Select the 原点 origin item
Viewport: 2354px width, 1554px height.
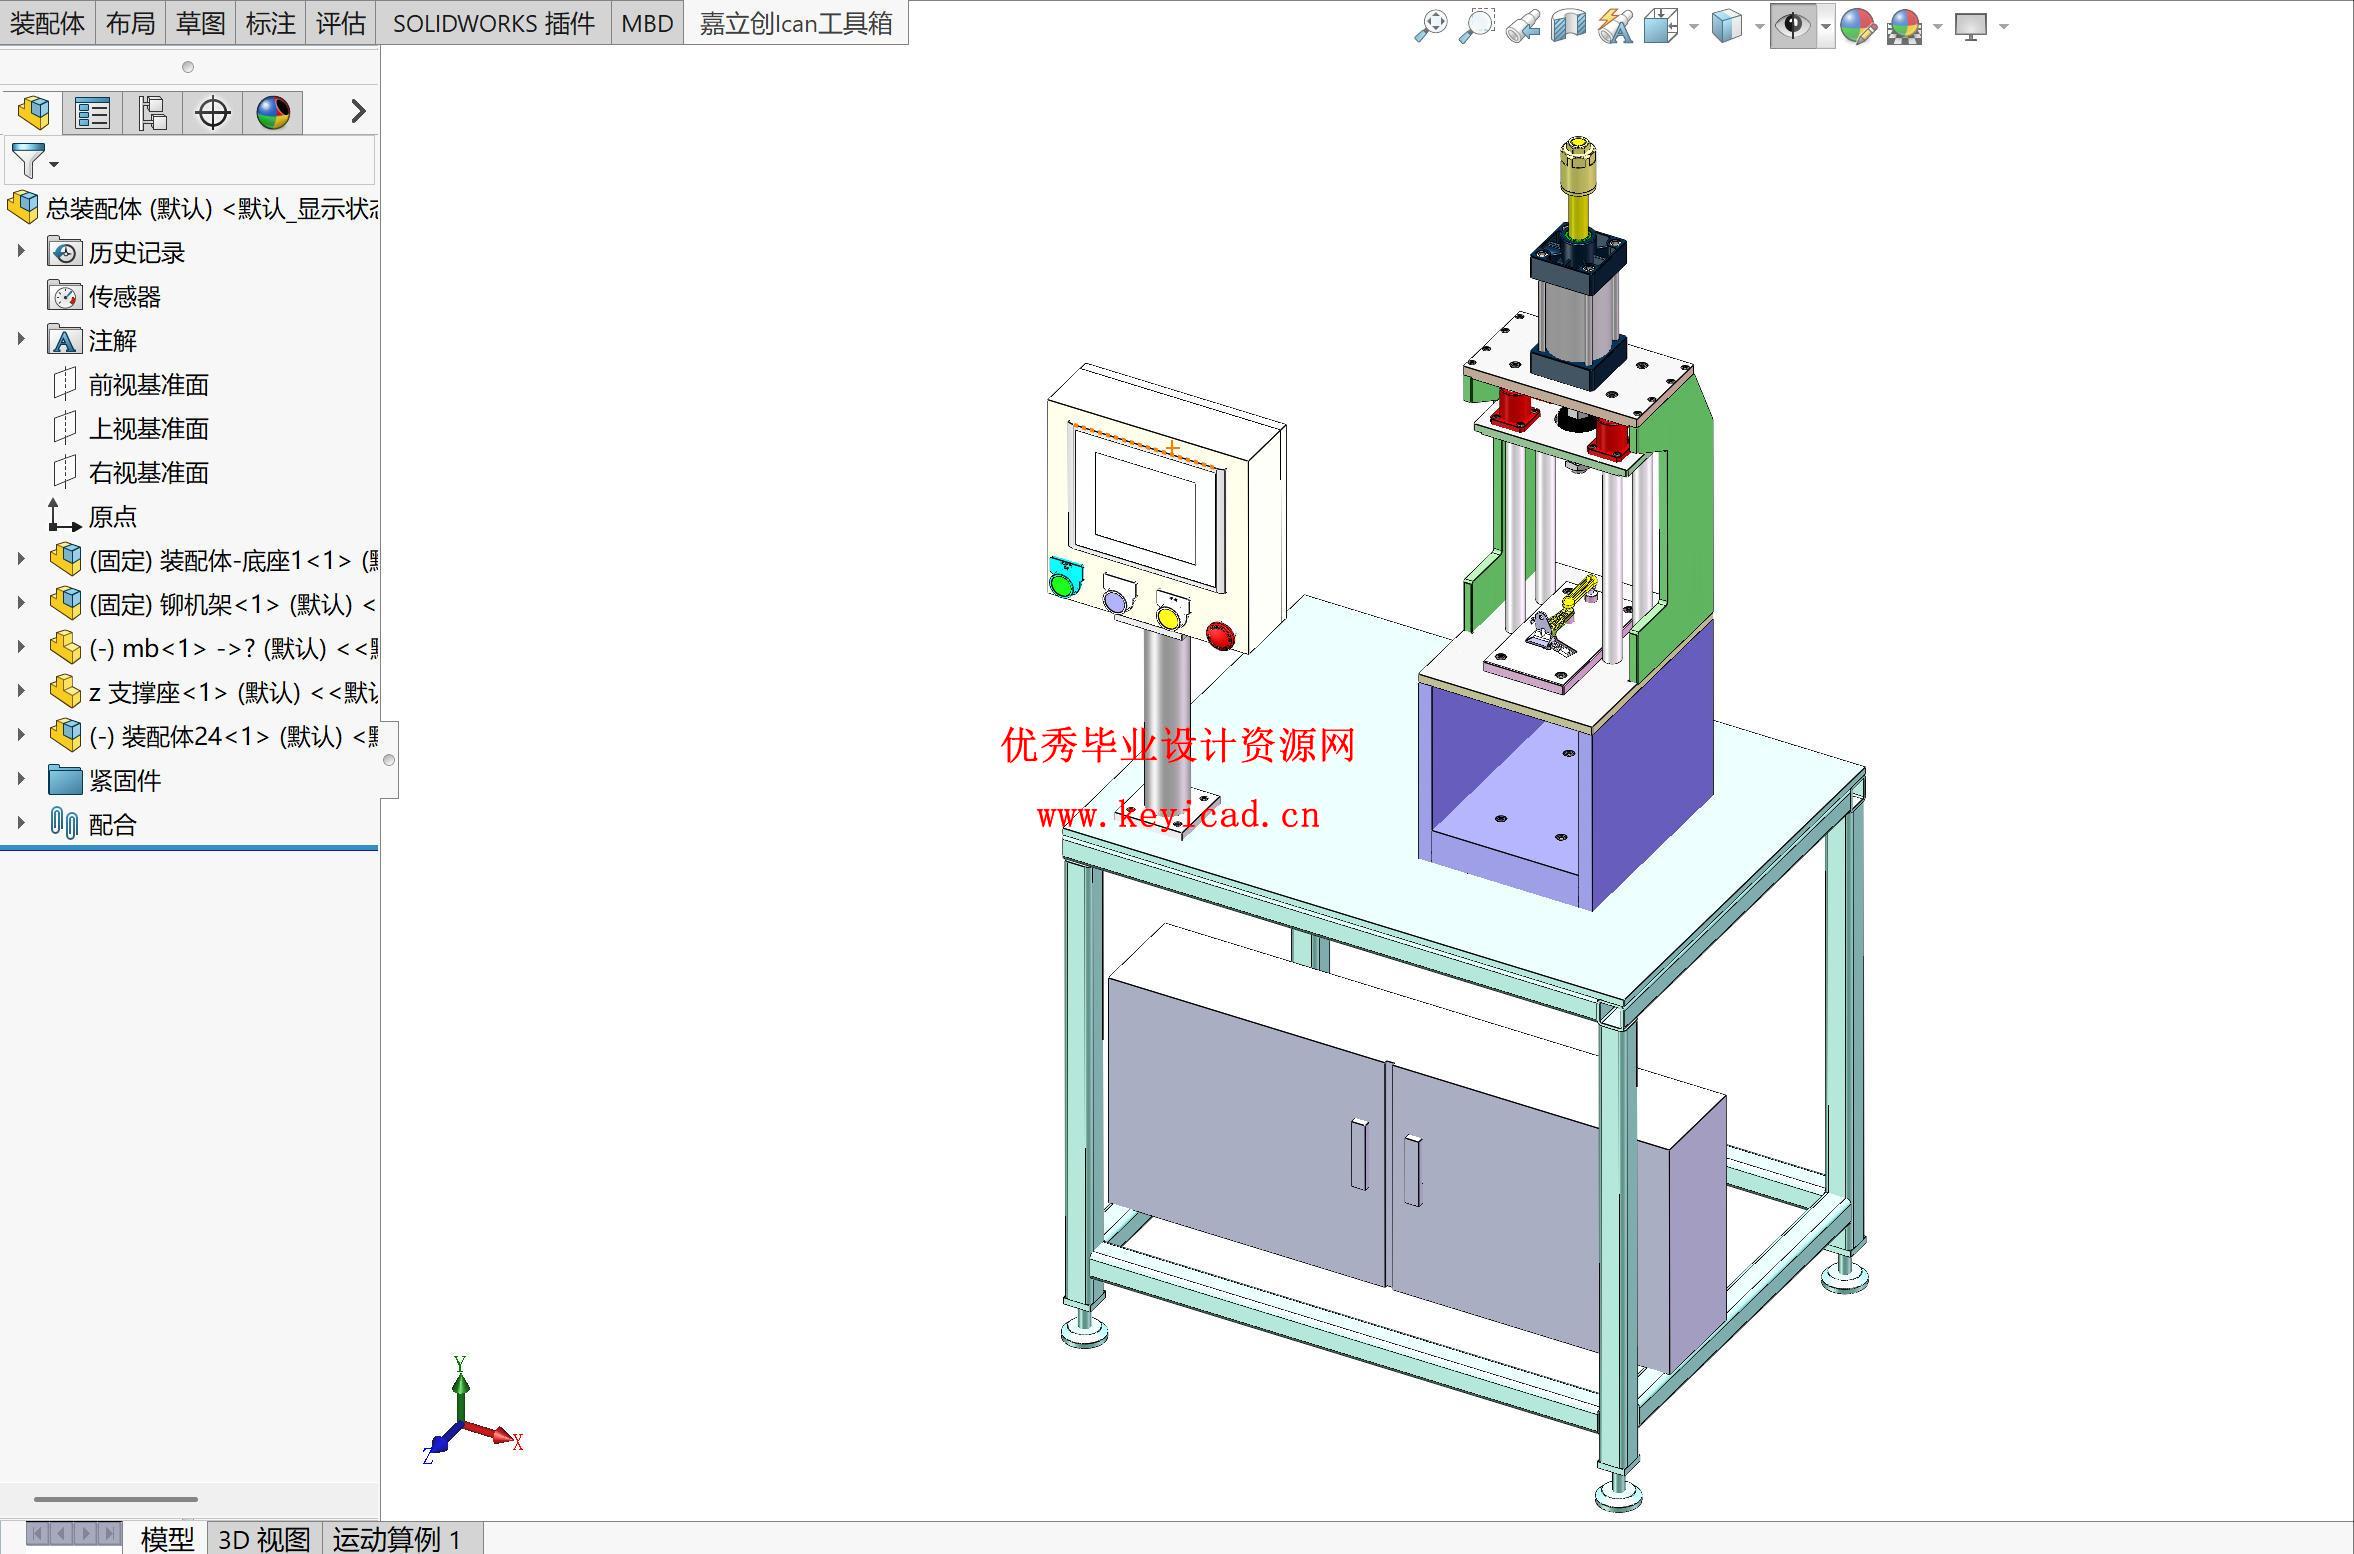click(x=93, y=516)
